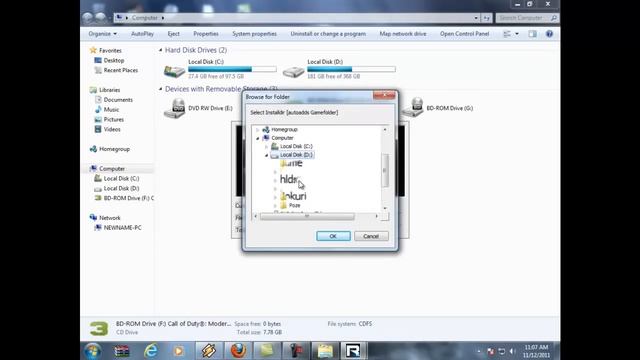Open Network in the navigation pane

[x=109, y=218]
